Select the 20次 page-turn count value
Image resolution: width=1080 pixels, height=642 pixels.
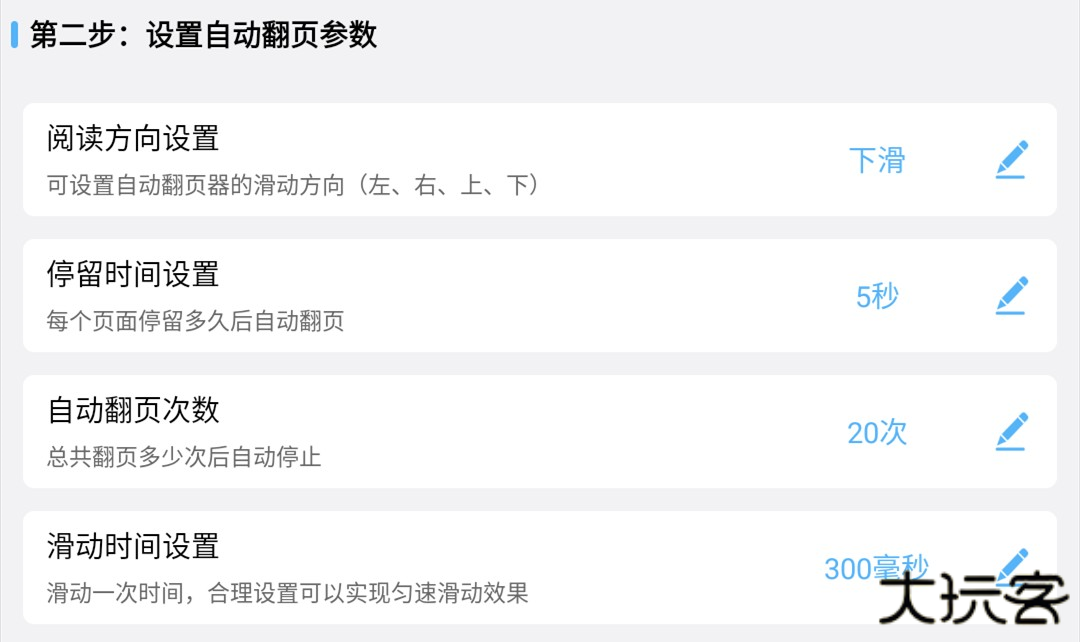876,432
